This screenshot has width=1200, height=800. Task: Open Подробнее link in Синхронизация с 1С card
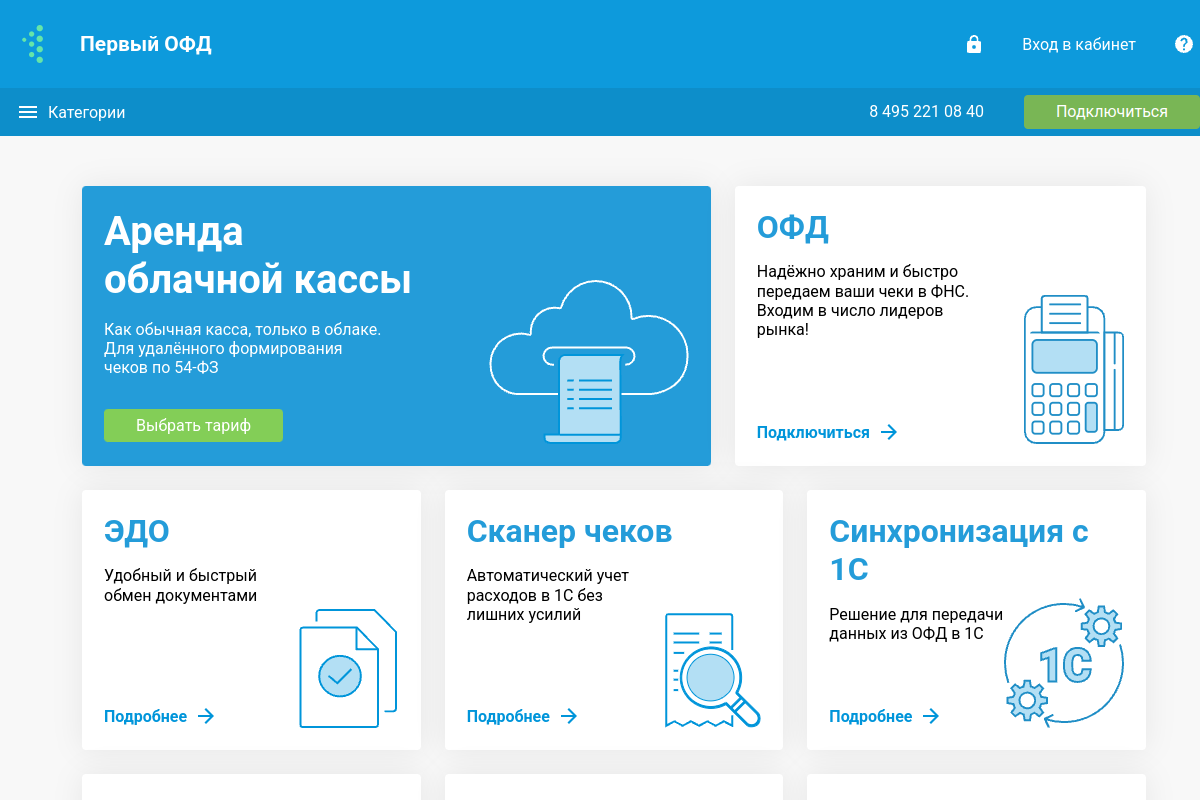(x=871, y=716)
